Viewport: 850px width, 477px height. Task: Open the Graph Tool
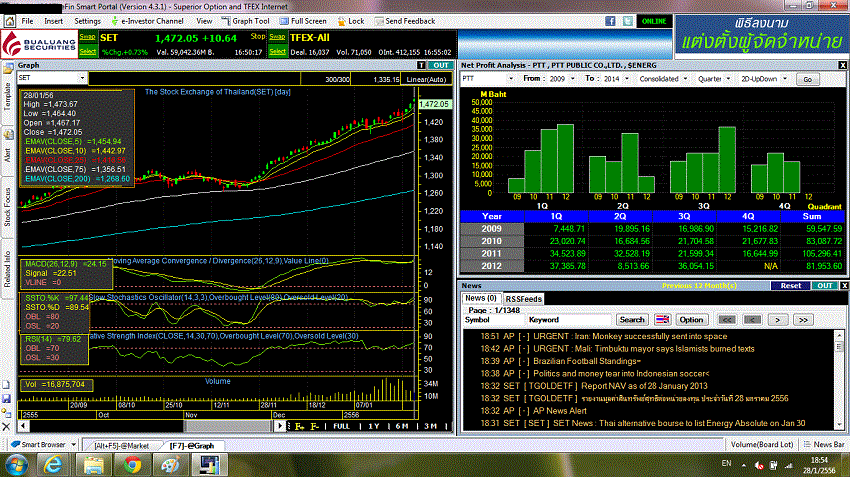pyautogui.click(x=245, y=21)
